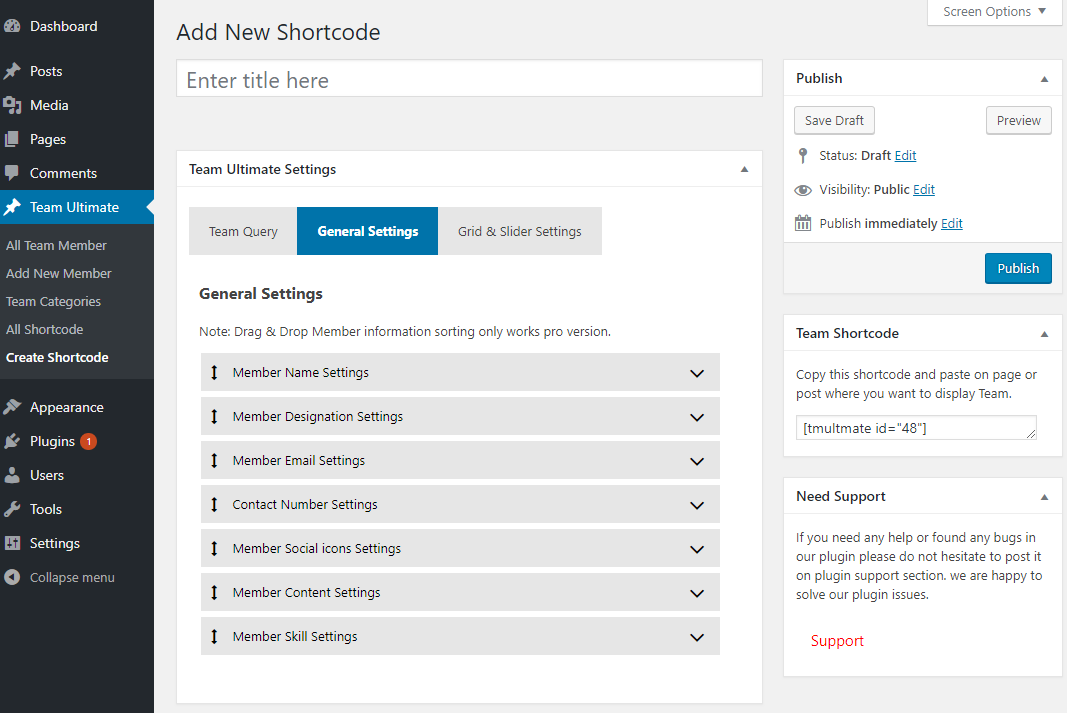Click the Preview button
This screenshot has width=1067, height=713.
[1019, 120]
